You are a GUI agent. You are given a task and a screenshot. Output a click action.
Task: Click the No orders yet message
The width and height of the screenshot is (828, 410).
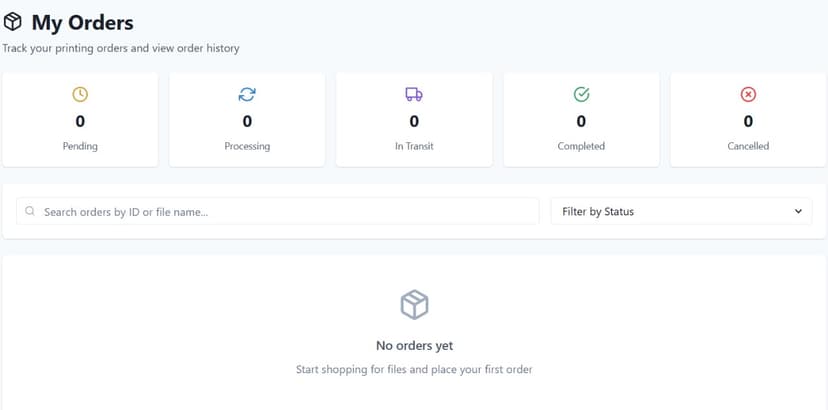pyautogui.click(x=414, y=346)
